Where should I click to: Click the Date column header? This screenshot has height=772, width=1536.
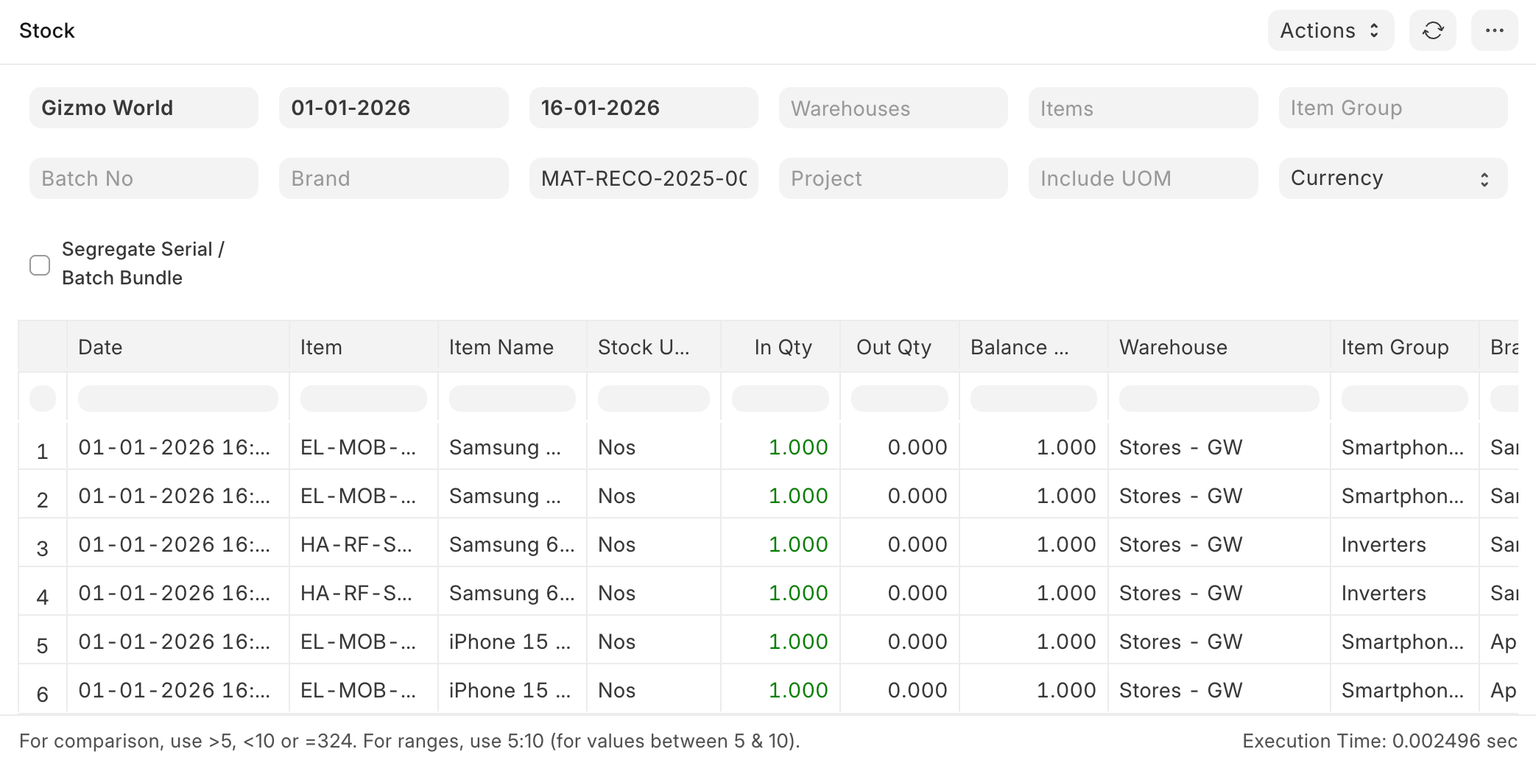pos(177,347)
